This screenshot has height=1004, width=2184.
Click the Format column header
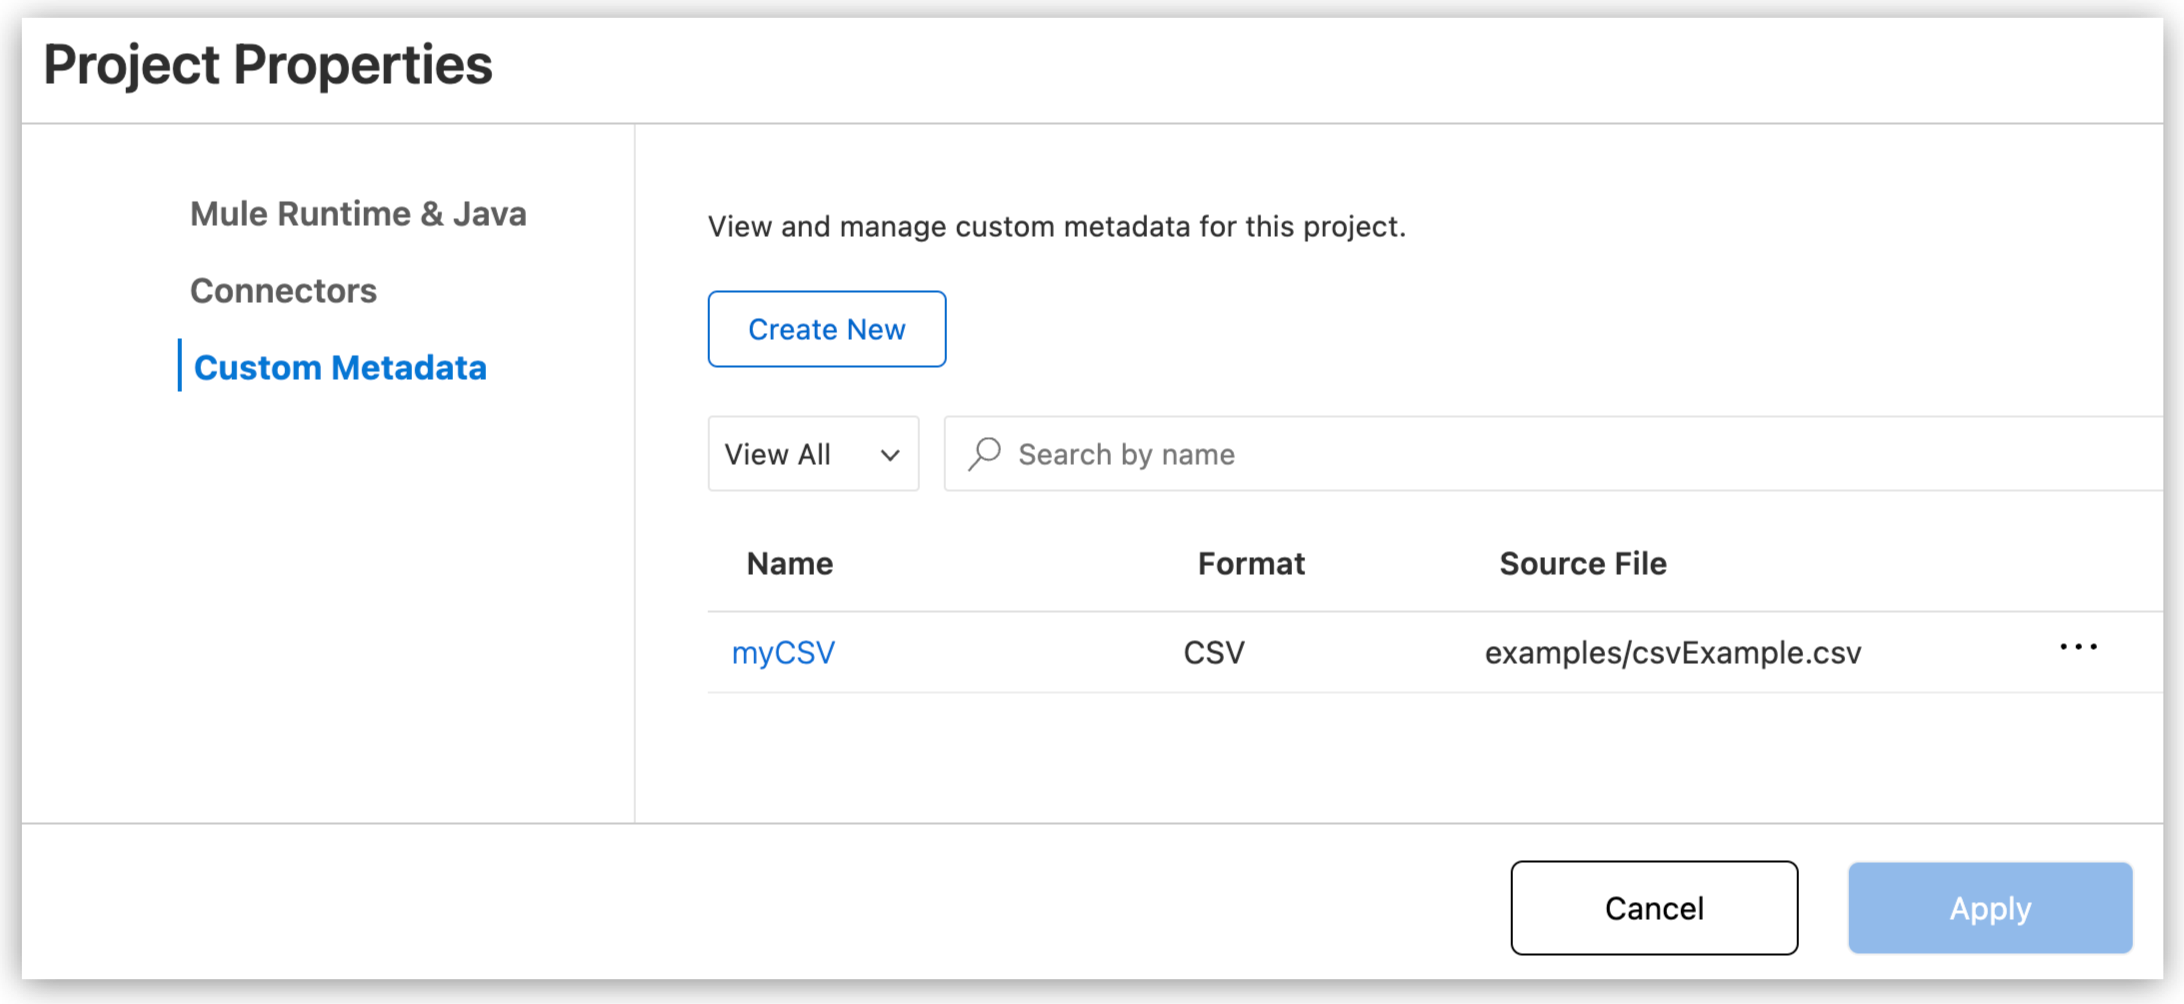click(x=1251, y=563)
